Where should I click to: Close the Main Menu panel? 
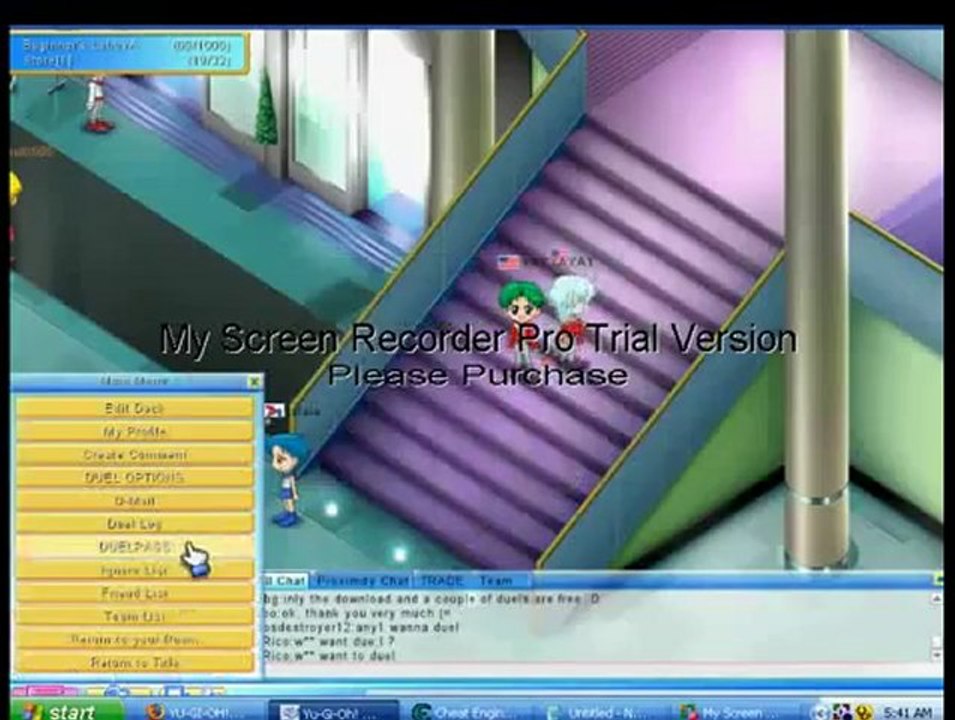pyautogui.click(x=255, y=382)
